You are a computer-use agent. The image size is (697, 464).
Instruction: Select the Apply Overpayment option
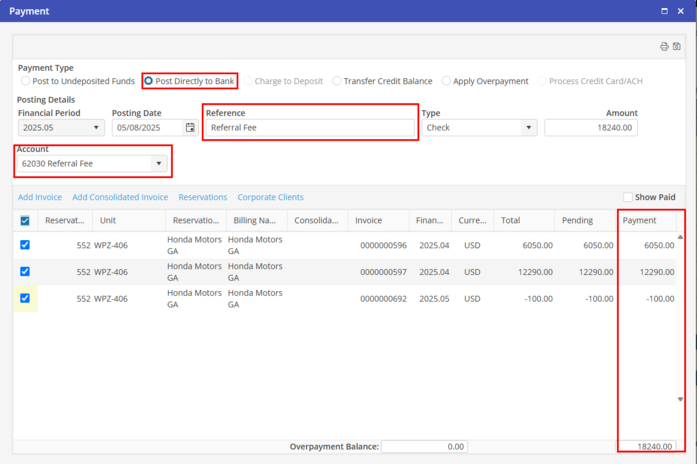click(x=446, y=81)
